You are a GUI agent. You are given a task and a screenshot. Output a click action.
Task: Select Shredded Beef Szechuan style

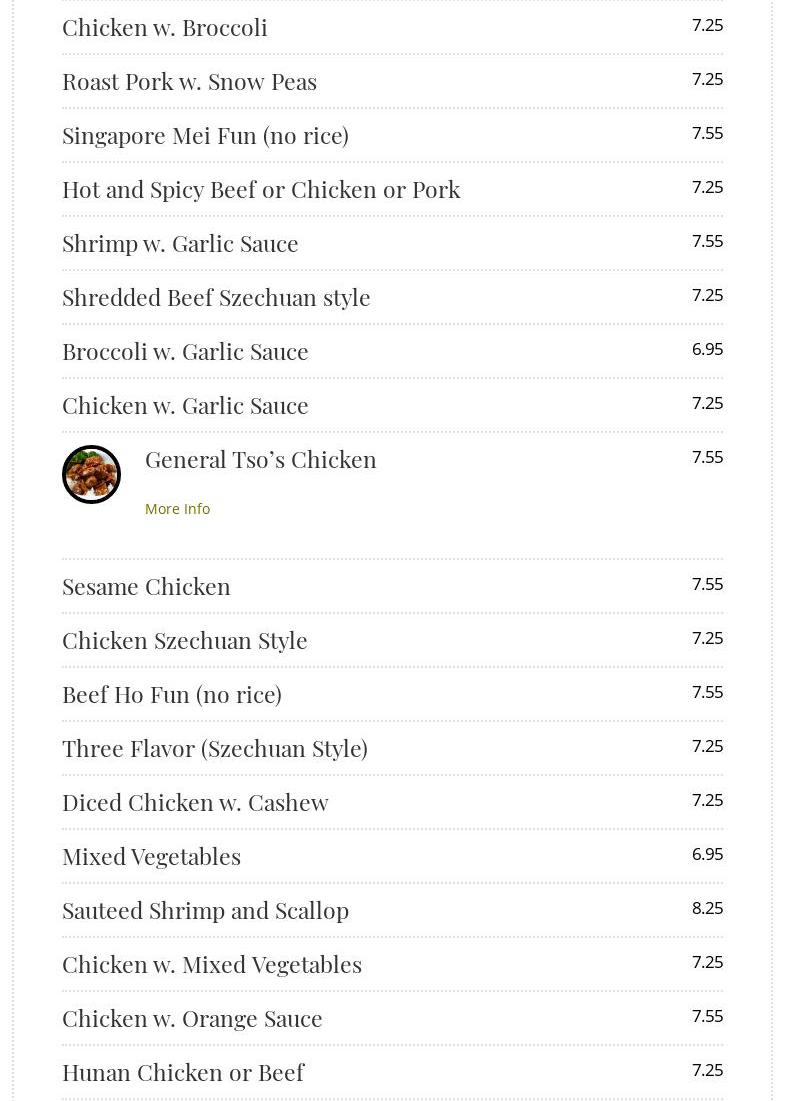click(x=216, y=297)
